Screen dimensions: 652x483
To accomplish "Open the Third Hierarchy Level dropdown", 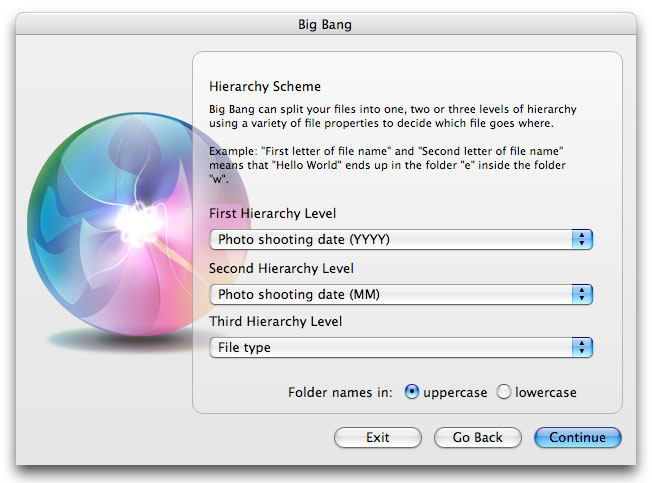I will [401, 347].
